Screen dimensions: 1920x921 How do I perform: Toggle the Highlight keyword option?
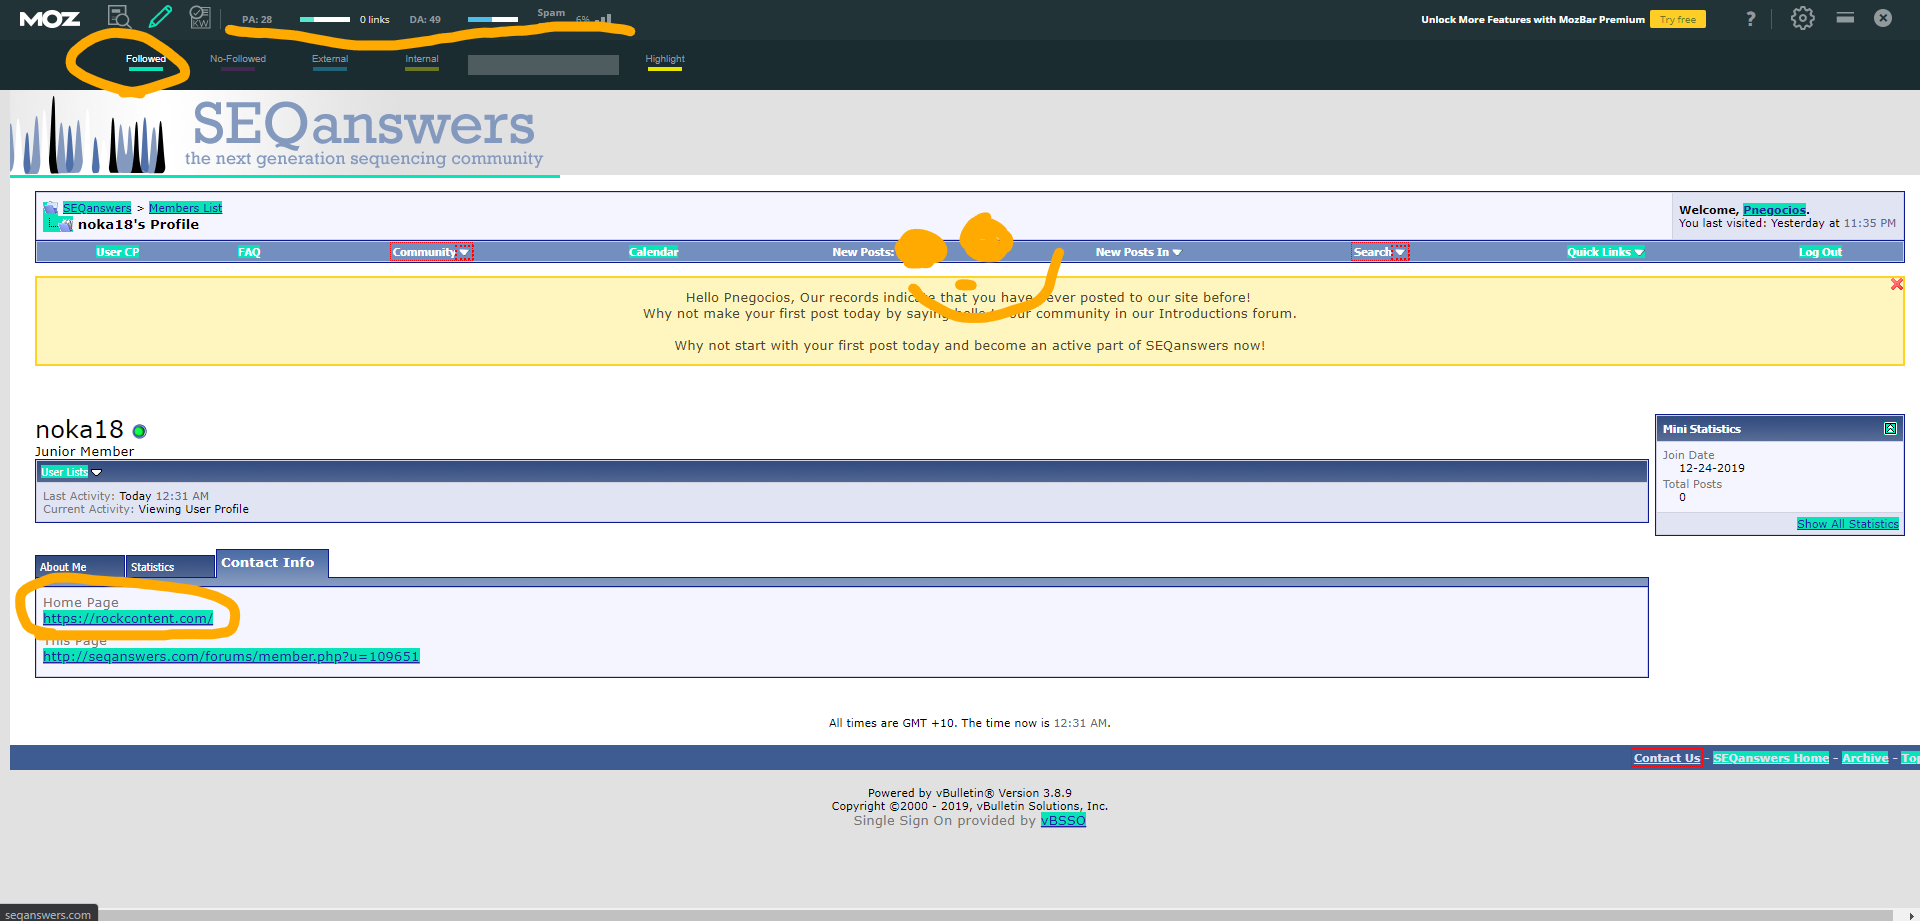click(665, 62)
